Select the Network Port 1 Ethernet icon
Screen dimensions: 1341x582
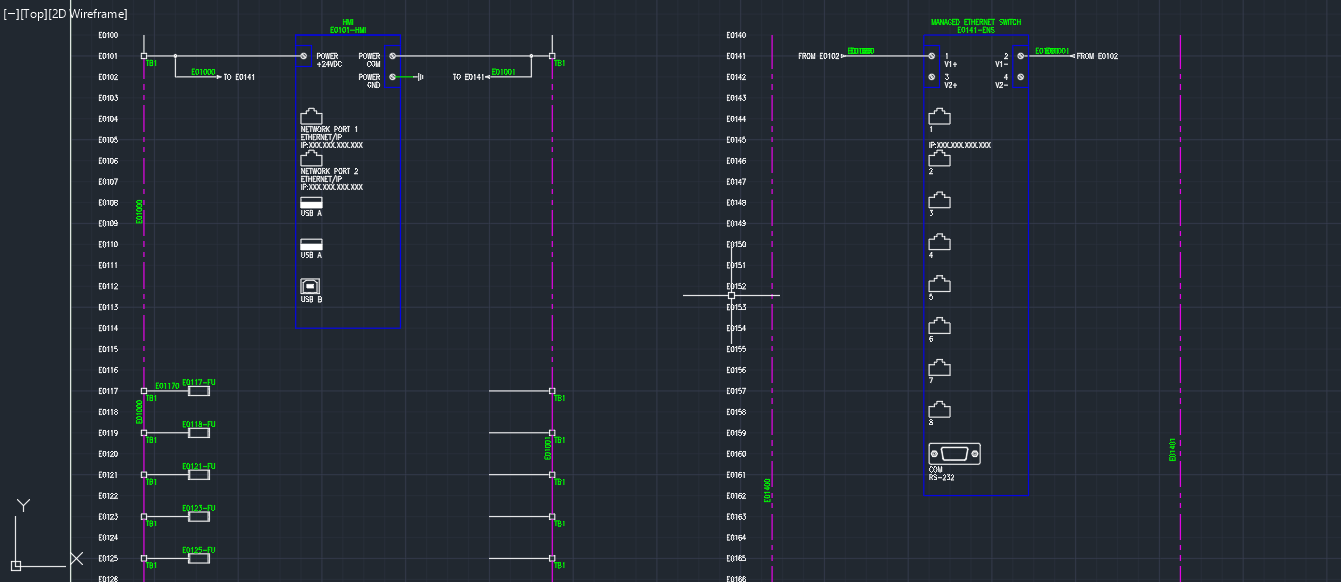click(311, 116)
